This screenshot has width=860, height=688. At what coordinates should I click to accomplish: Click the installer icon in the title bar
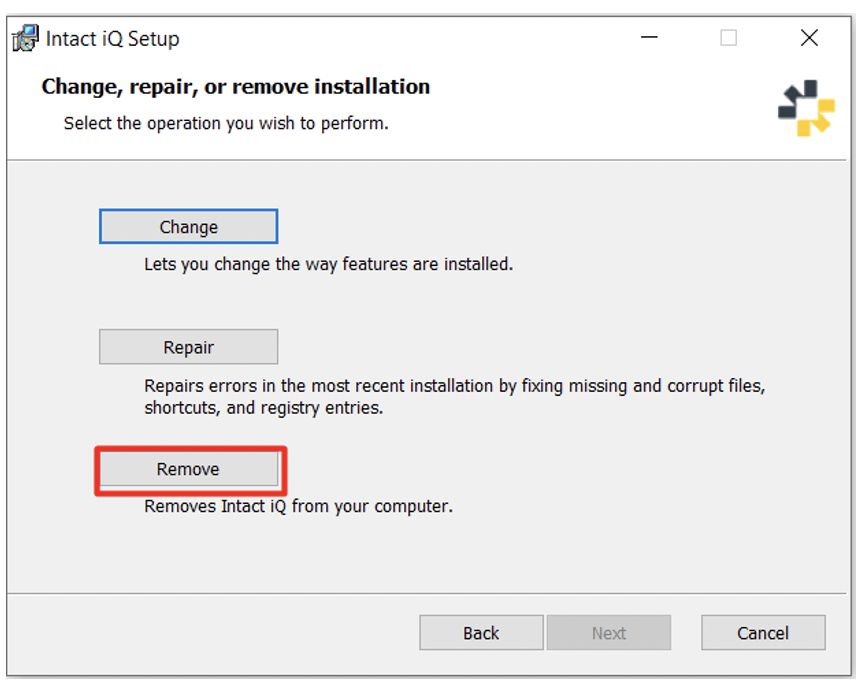pos(24,38)
